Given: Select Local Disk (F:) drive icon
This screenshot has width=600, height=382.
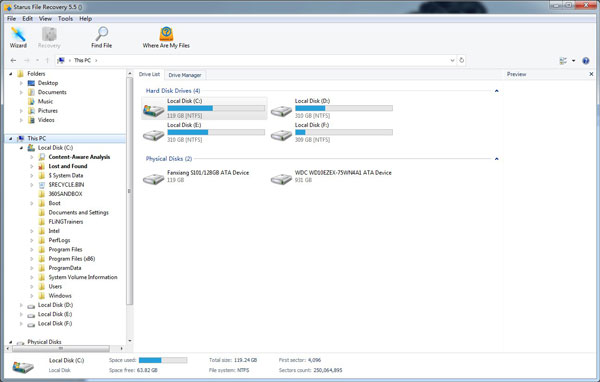Looking at the screenshot, I should (281, 135).
